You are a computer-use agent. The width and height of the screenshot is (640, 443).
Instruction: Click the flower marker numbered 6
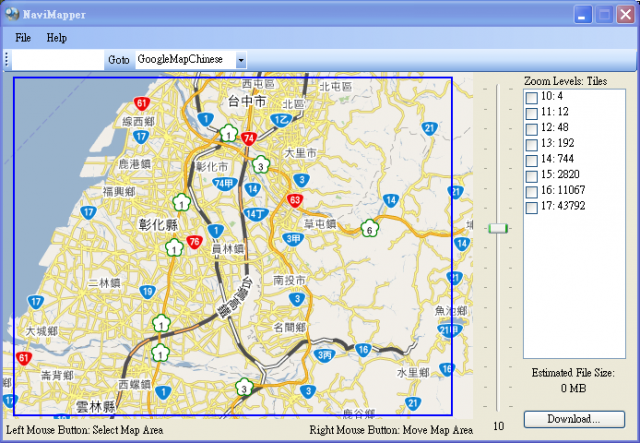click(369, 229)
